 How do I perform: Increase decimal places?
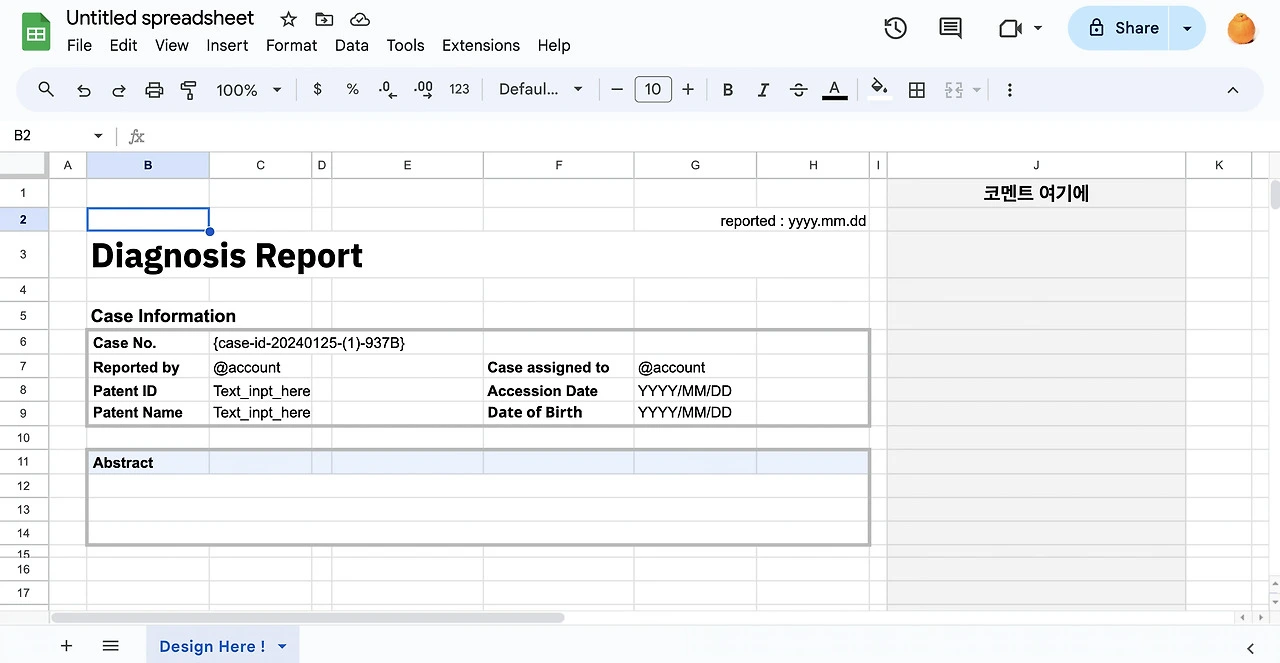click(423, 90)
